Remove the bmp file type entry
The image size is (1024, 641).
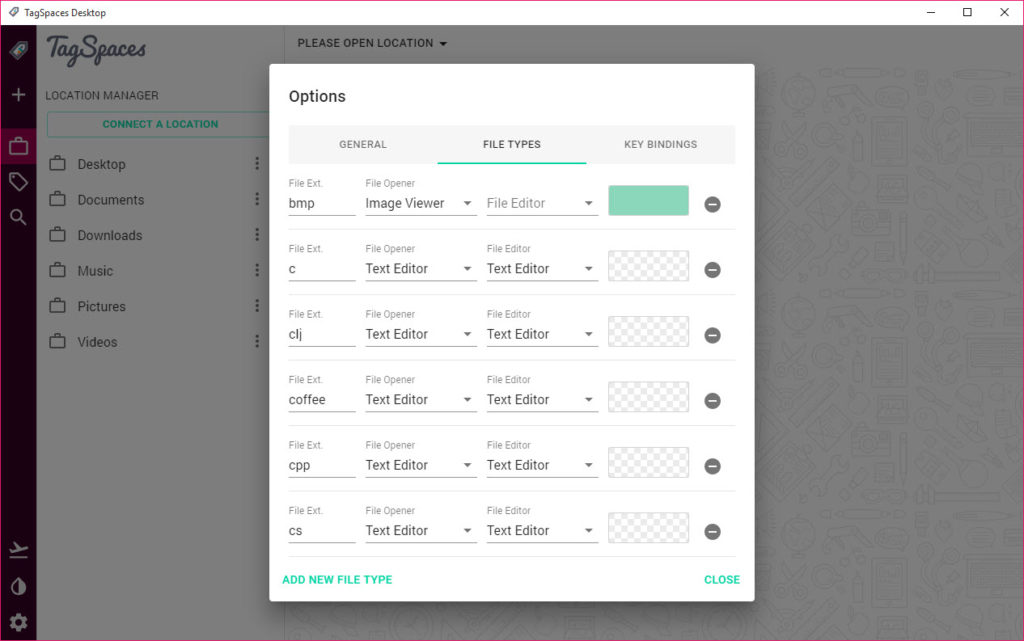click(x=712, y=204)
